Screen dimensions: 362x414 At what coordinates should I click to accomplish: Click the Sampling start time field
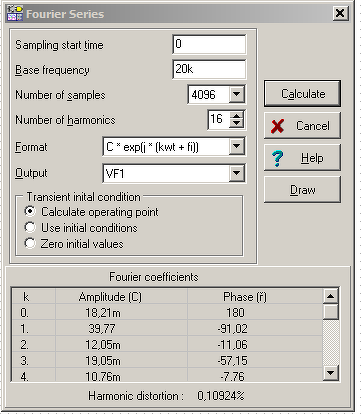point(209,44)
